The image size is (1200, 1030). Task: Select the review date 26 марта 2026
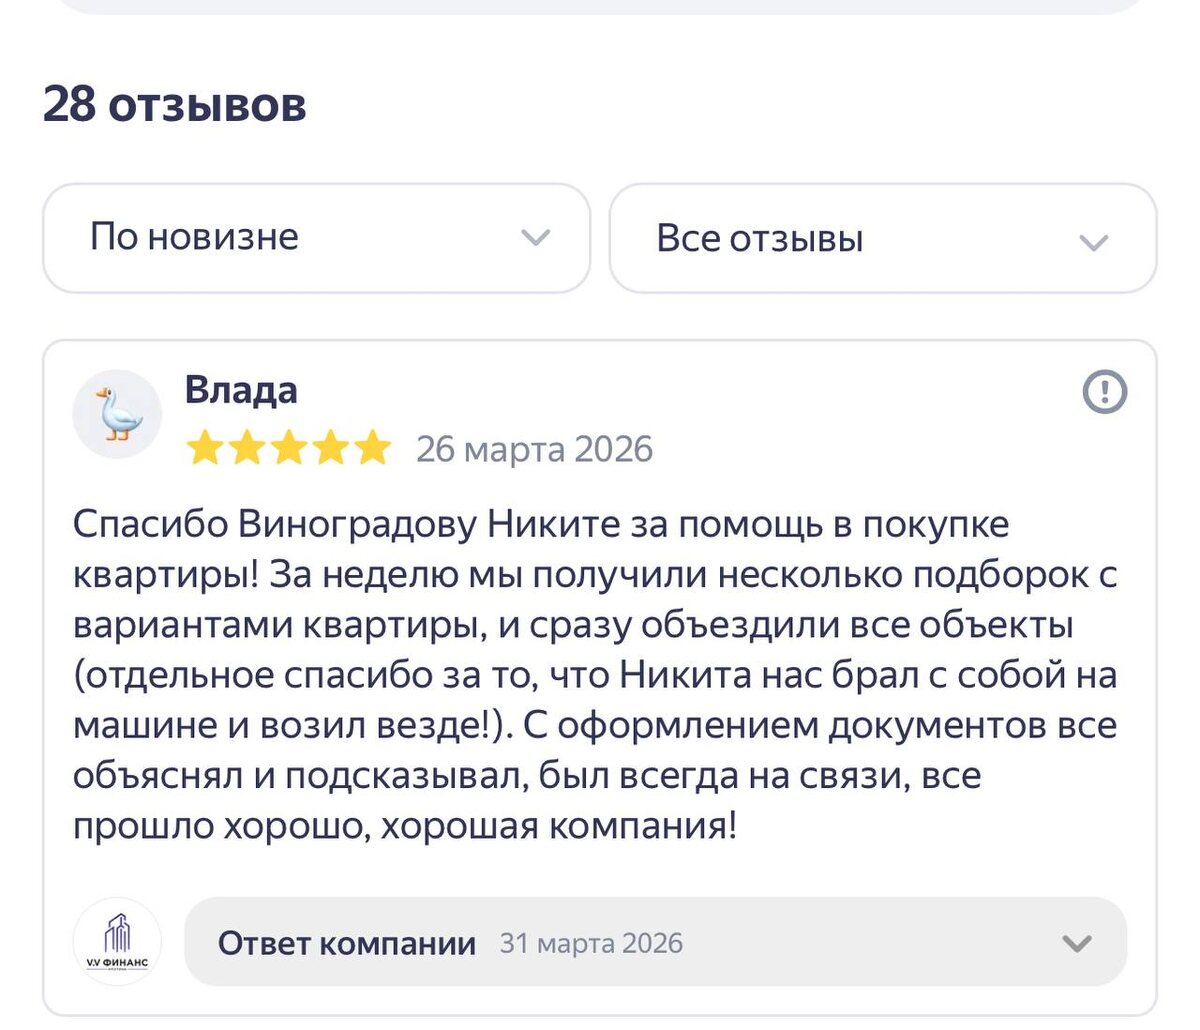point(534,449)
